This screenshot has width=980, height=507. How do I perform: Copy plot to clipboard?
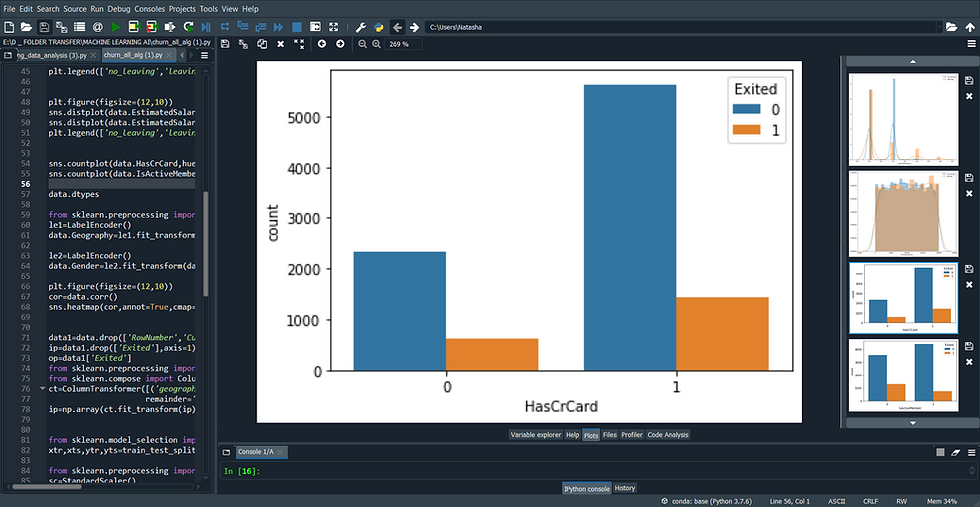pyautogui.click(x=262, y=44)
